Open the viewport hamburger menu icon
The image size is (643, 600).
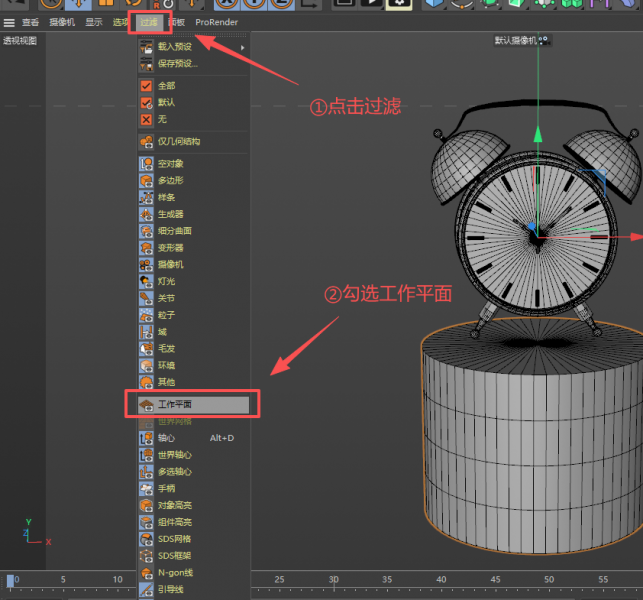coord(9,23)
